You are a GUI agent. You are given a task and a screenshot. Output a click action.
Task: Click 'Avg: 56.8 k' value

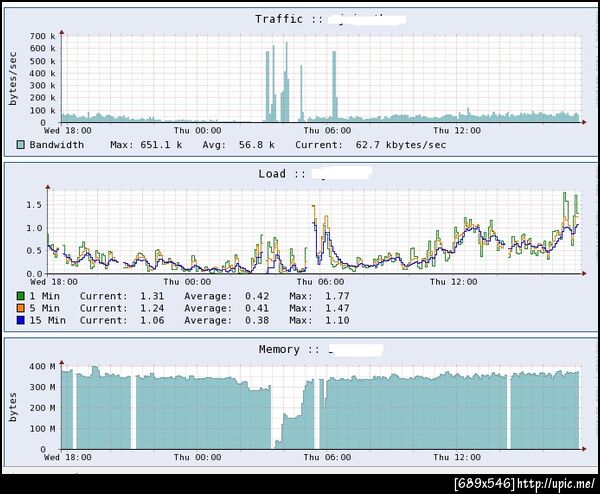(238, 145)
